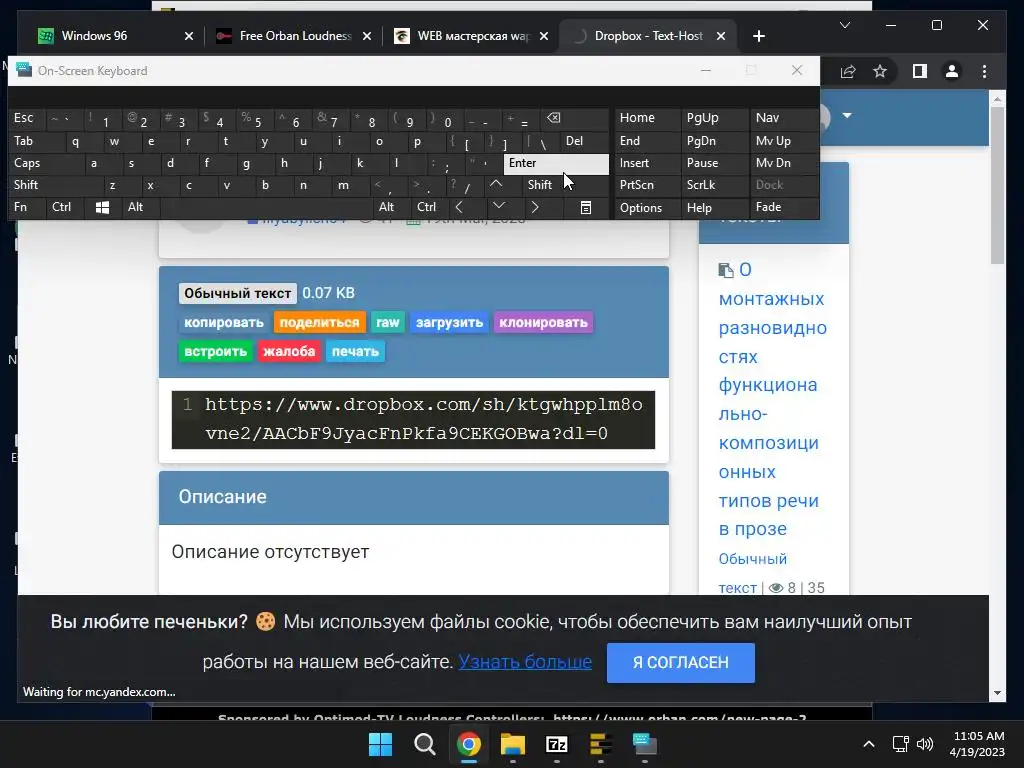Click the taskbar clock and date
The image size is (1024, 768).
click(976, 744)
